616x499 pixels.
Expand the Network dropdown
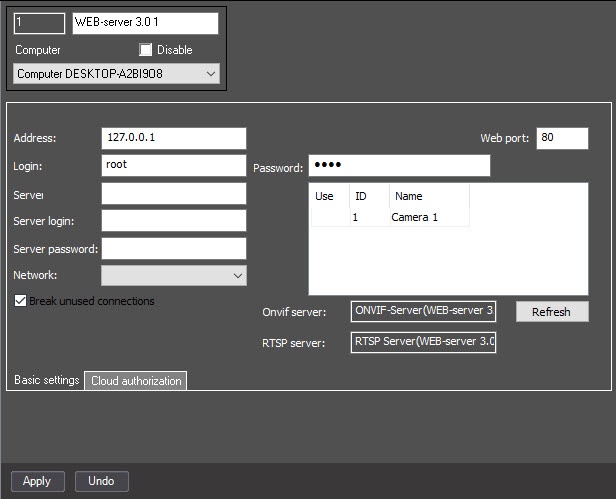(x=174, y=275)
